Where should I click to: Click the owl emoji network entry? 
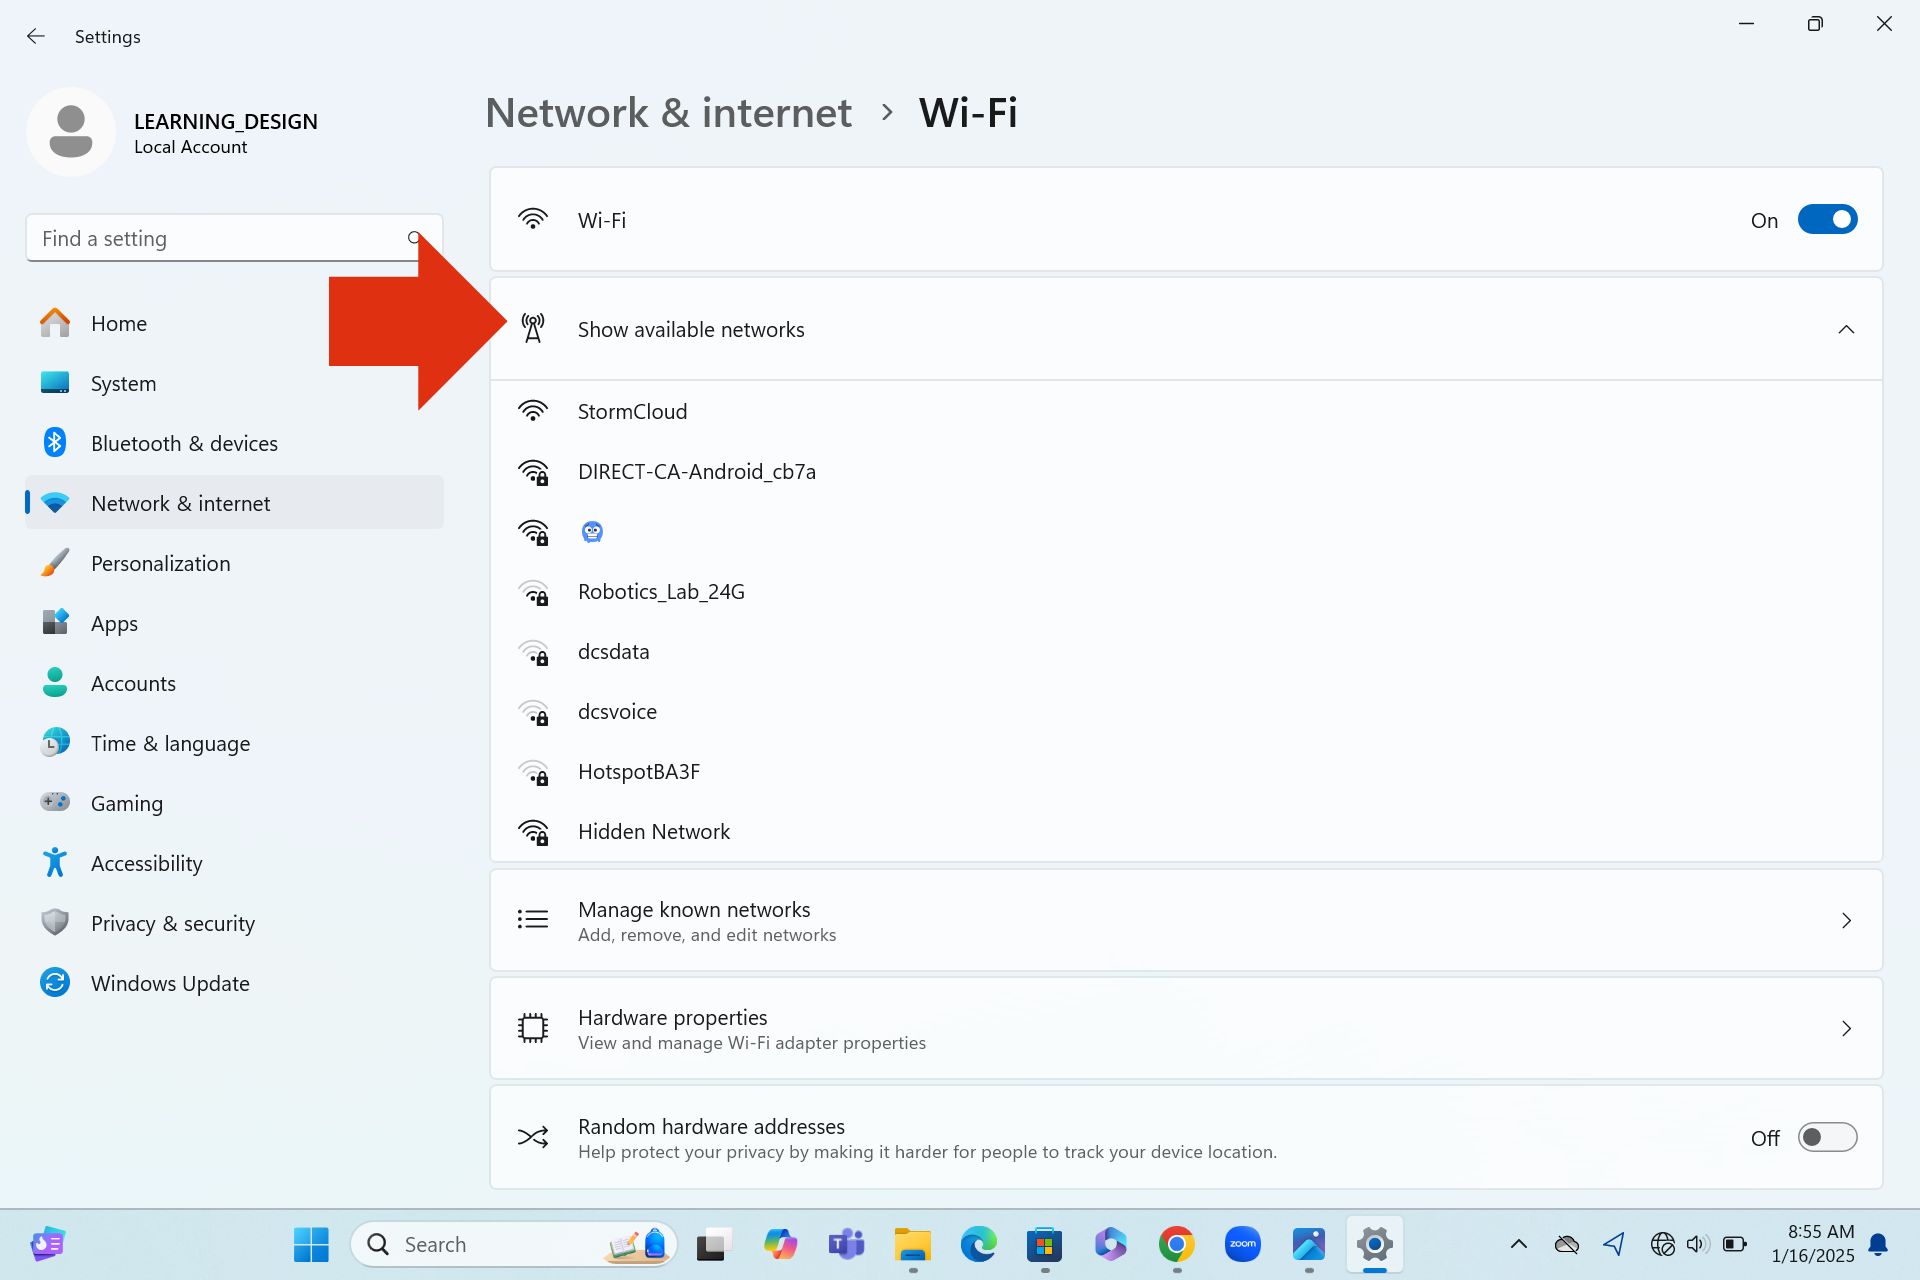coord(592,532)
